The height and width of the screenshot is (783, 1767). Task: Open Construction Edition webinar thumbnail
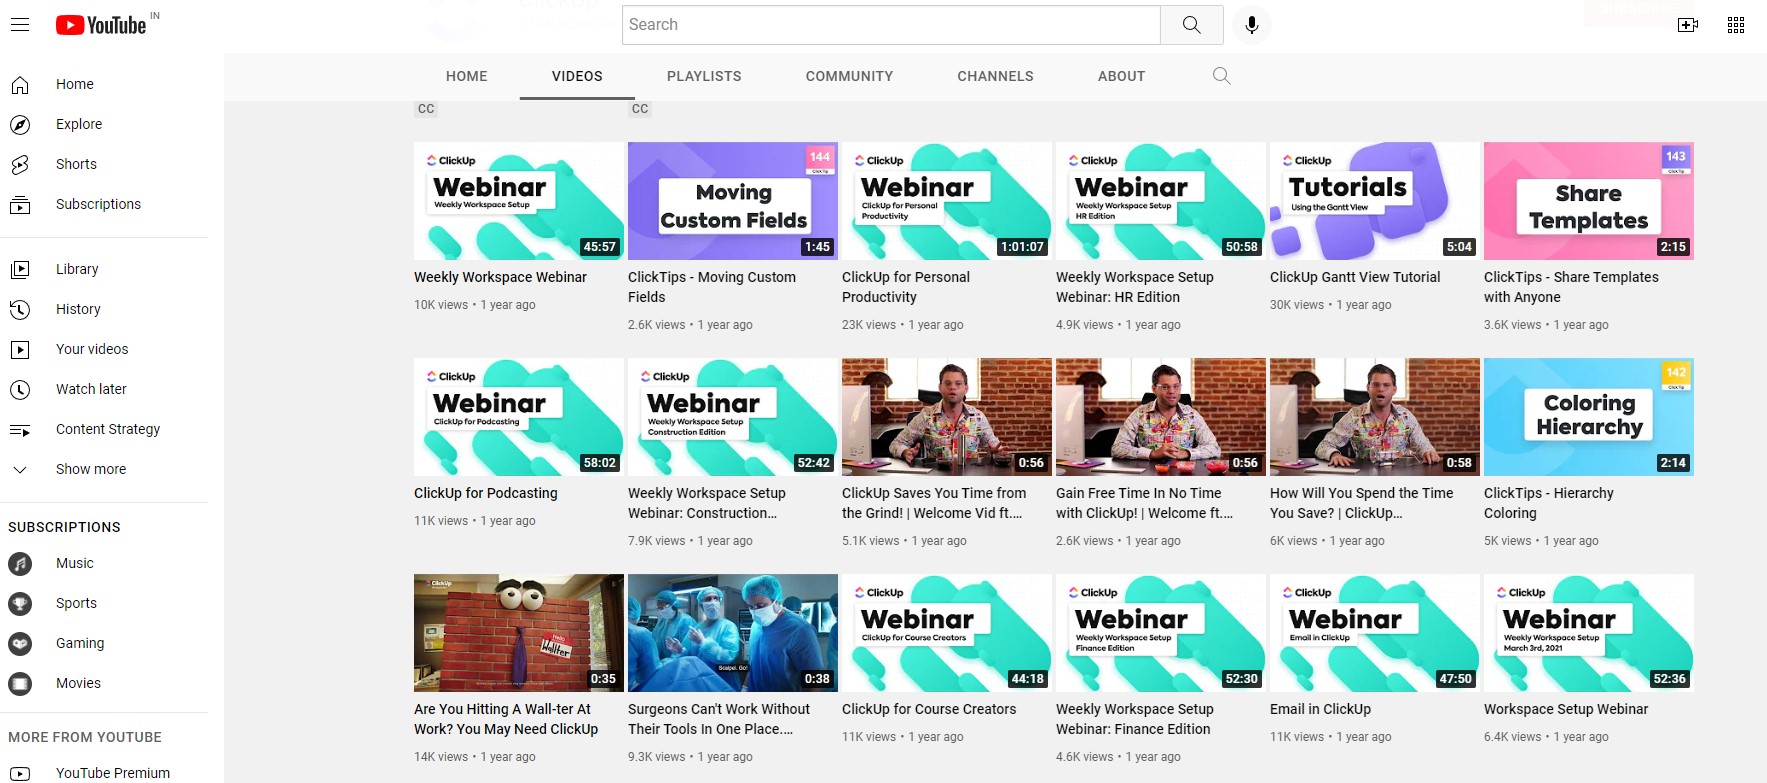point(733,417)
